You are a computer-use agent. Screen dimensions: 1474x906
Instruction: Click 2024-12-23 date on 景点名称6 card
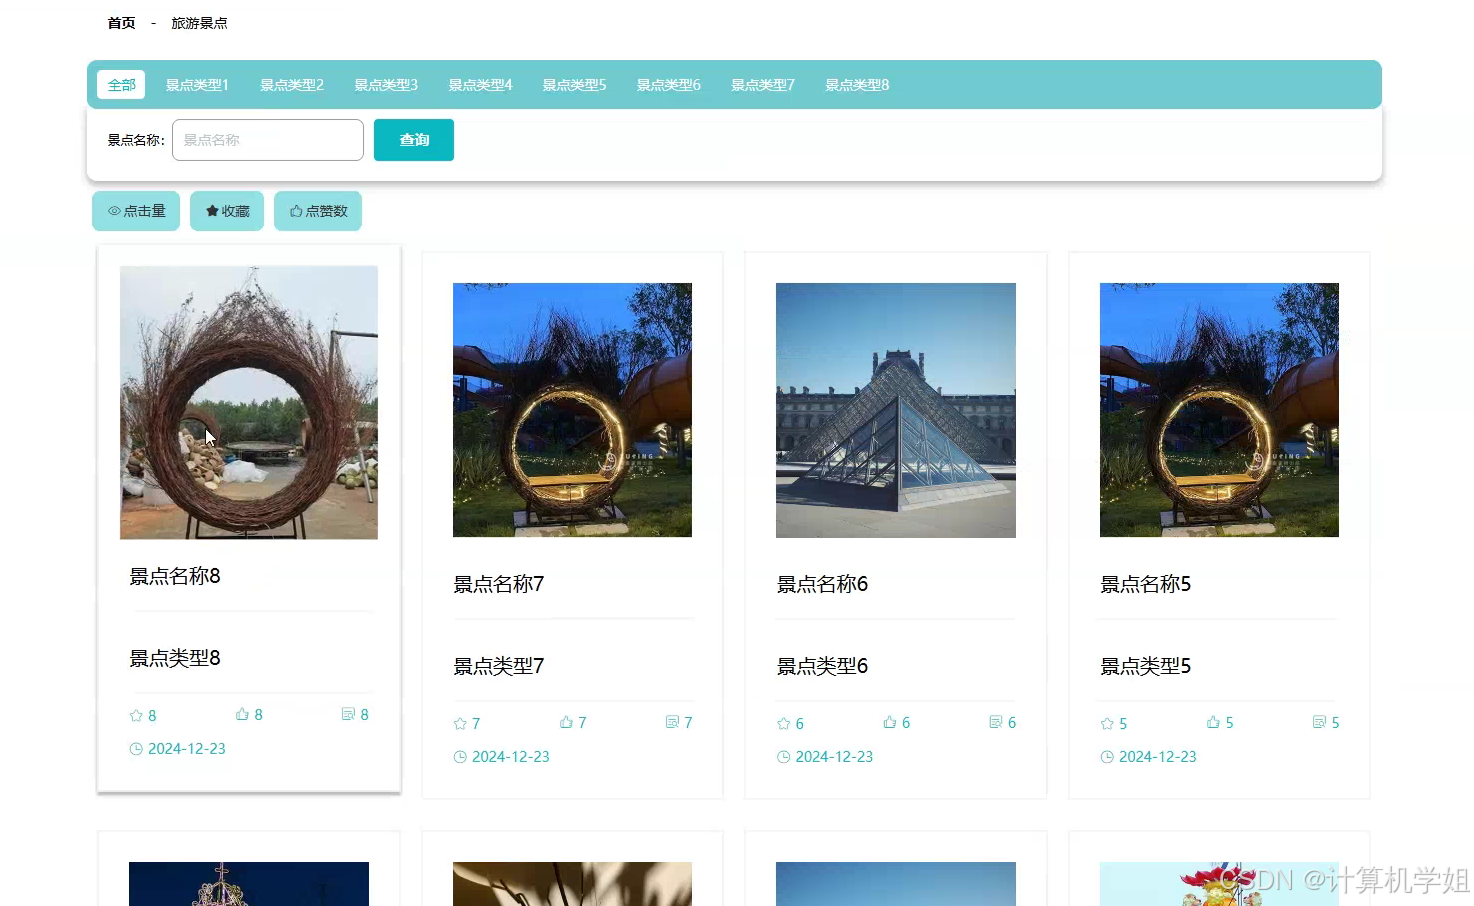[834, 757]
